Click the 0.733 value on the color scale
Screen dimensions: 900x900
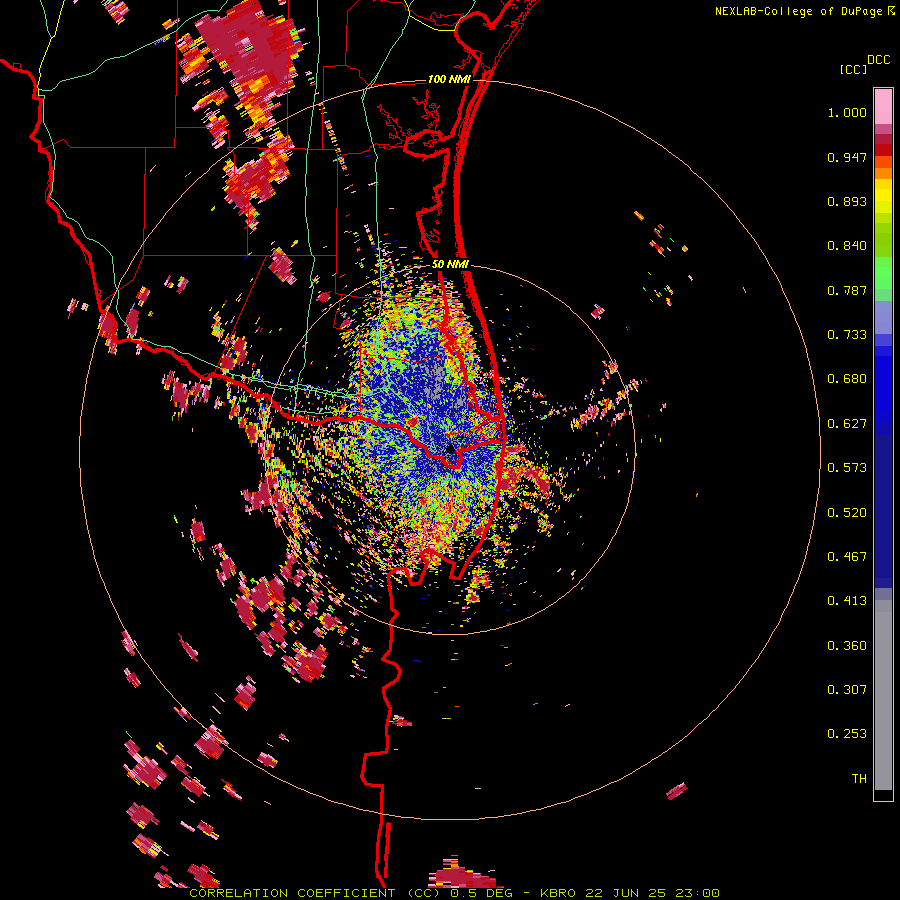[847, 335]
